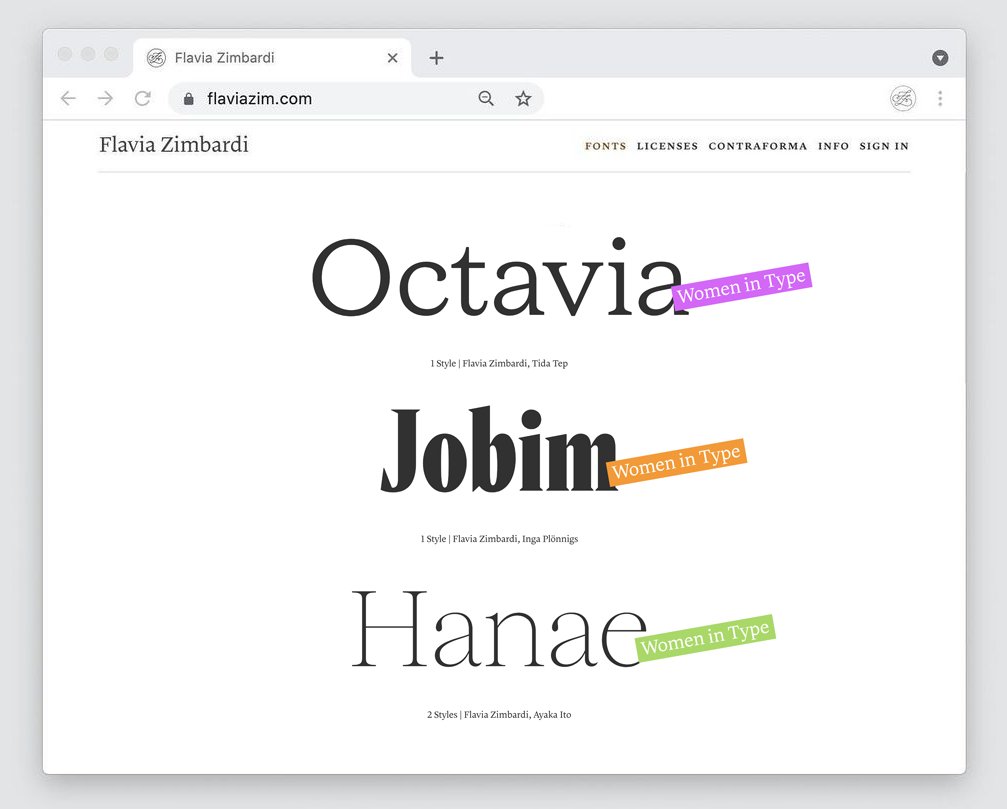The width and height of the screenshot is (1007, 809).
Task: Open the zoom/search icon in the address bar
Action: tap(486, 98)
